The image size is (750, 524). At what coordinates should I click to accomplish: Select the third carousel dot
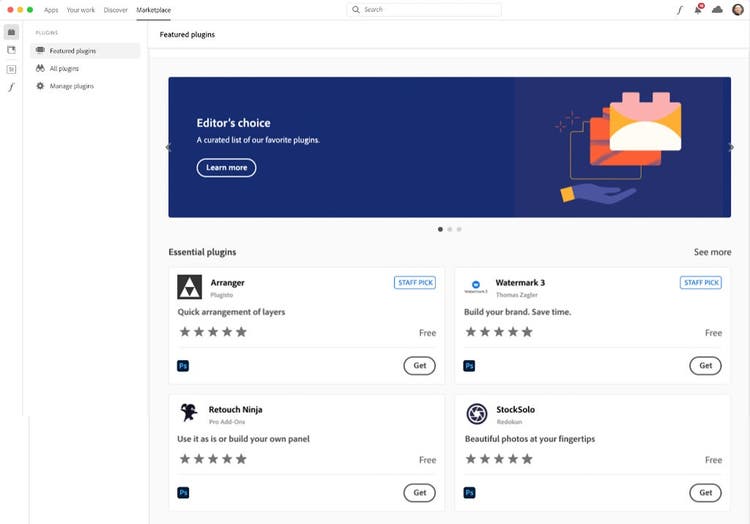459,229
